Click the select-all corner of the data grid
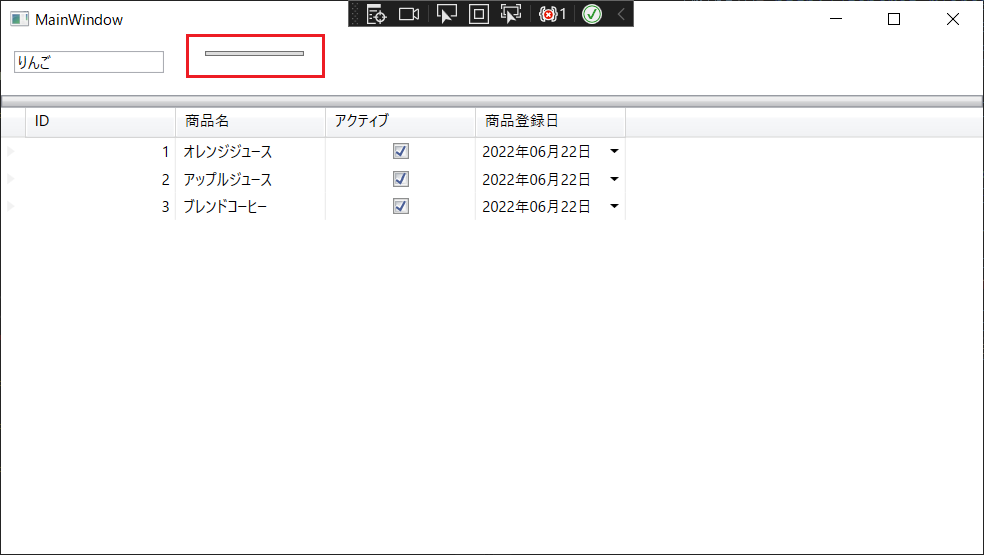The image size is (984, 555). pos(13,122)
